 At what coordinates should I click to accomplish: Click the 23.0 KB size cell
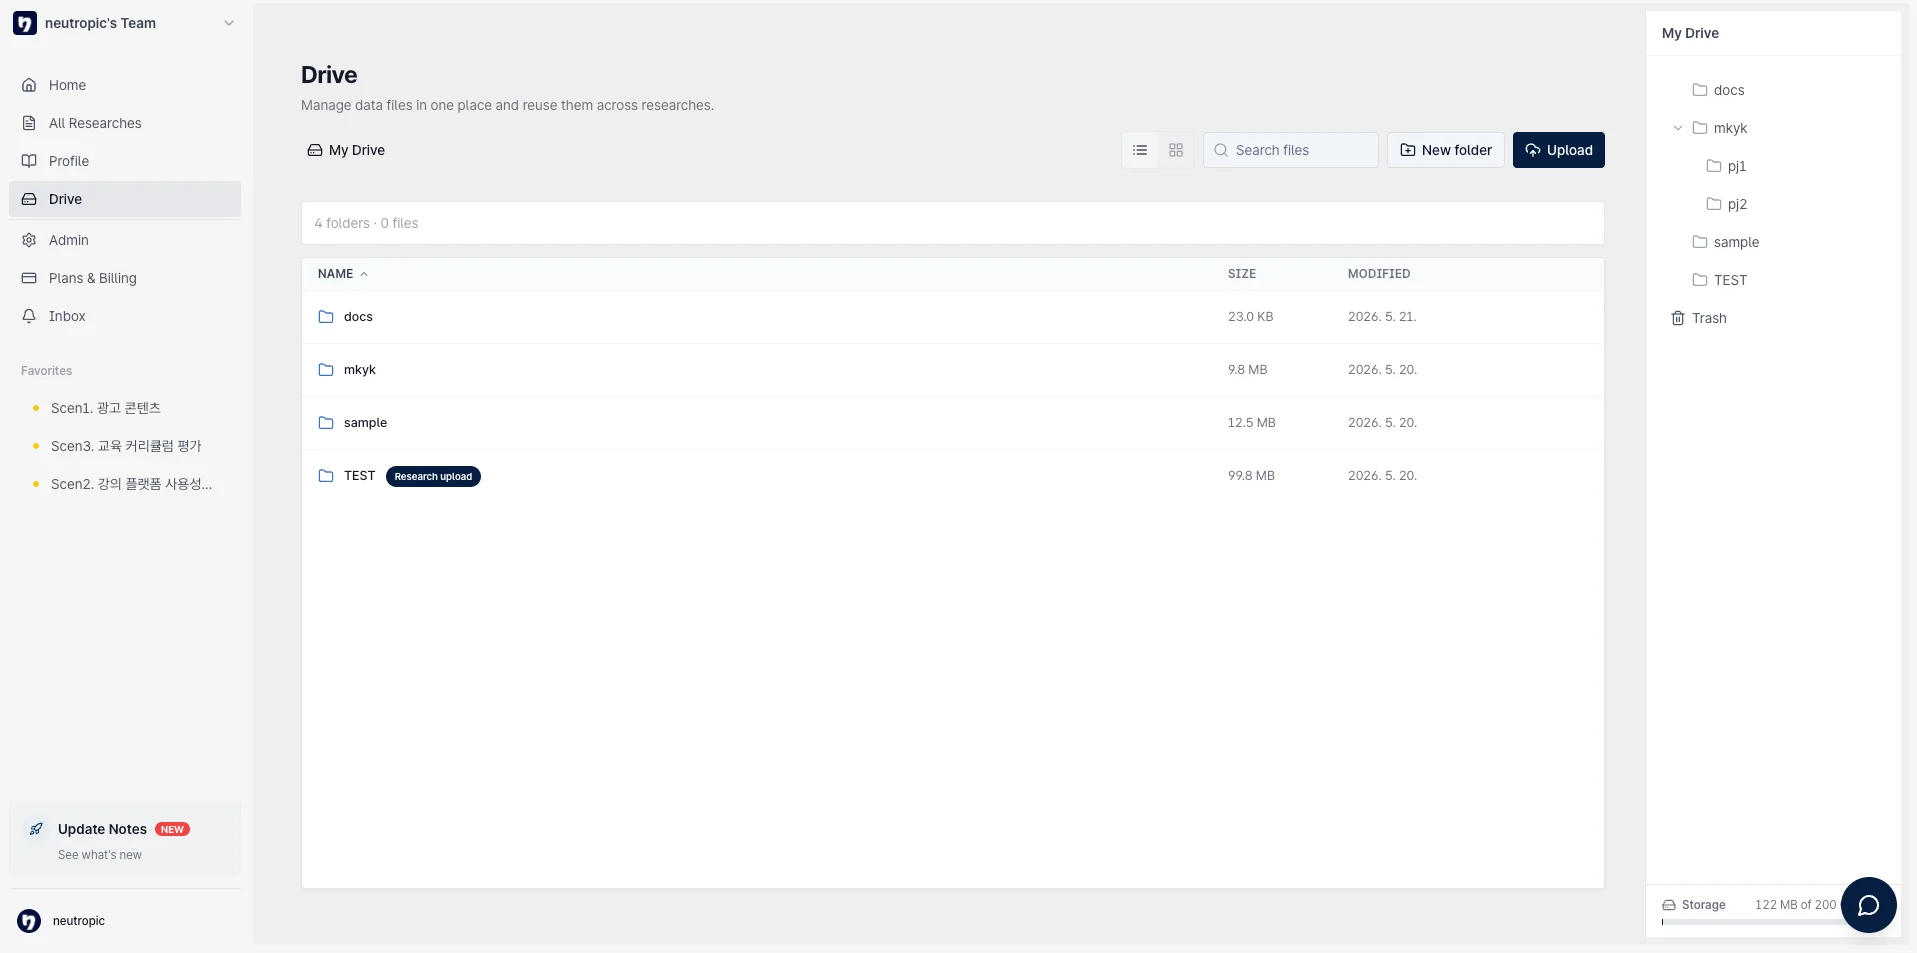(x=1251, y=317)
